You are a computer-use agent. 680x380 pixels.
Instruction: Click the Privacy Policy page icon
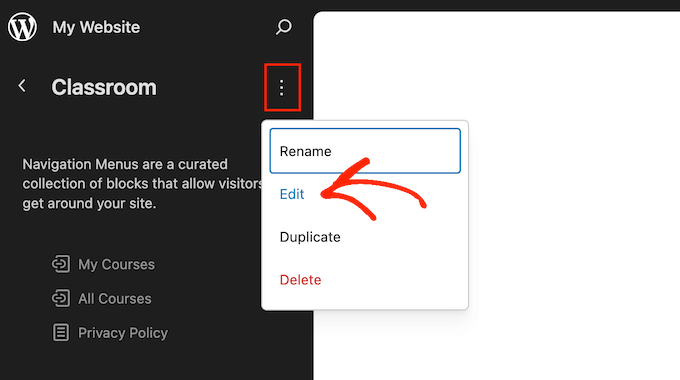(61, 333)
